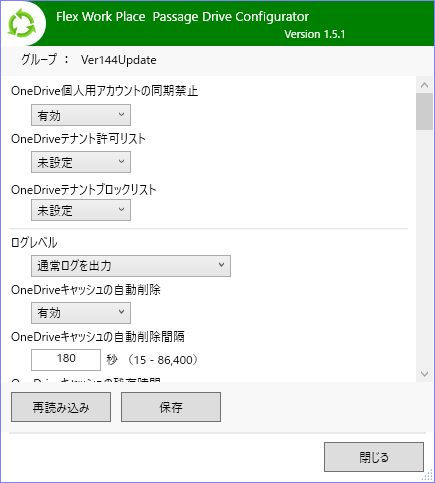Screen dimensions: 435x483
Task: Click the scrollbar down arrow
Action: [x=424, y=374]
